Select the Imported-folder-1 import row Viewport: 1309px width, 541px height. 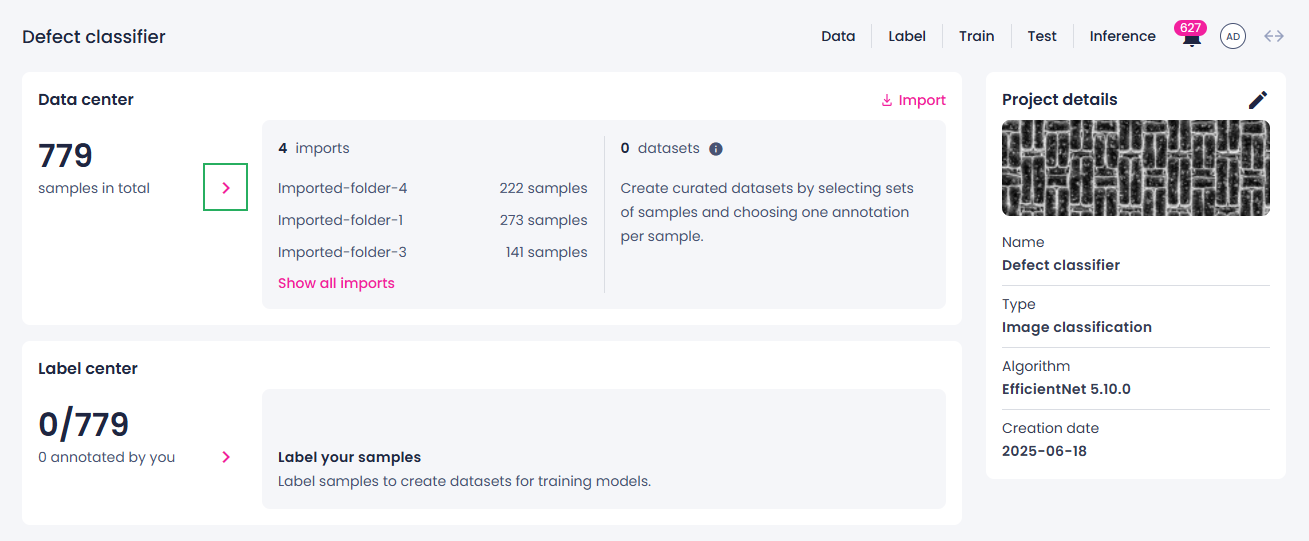click(433, 220)
